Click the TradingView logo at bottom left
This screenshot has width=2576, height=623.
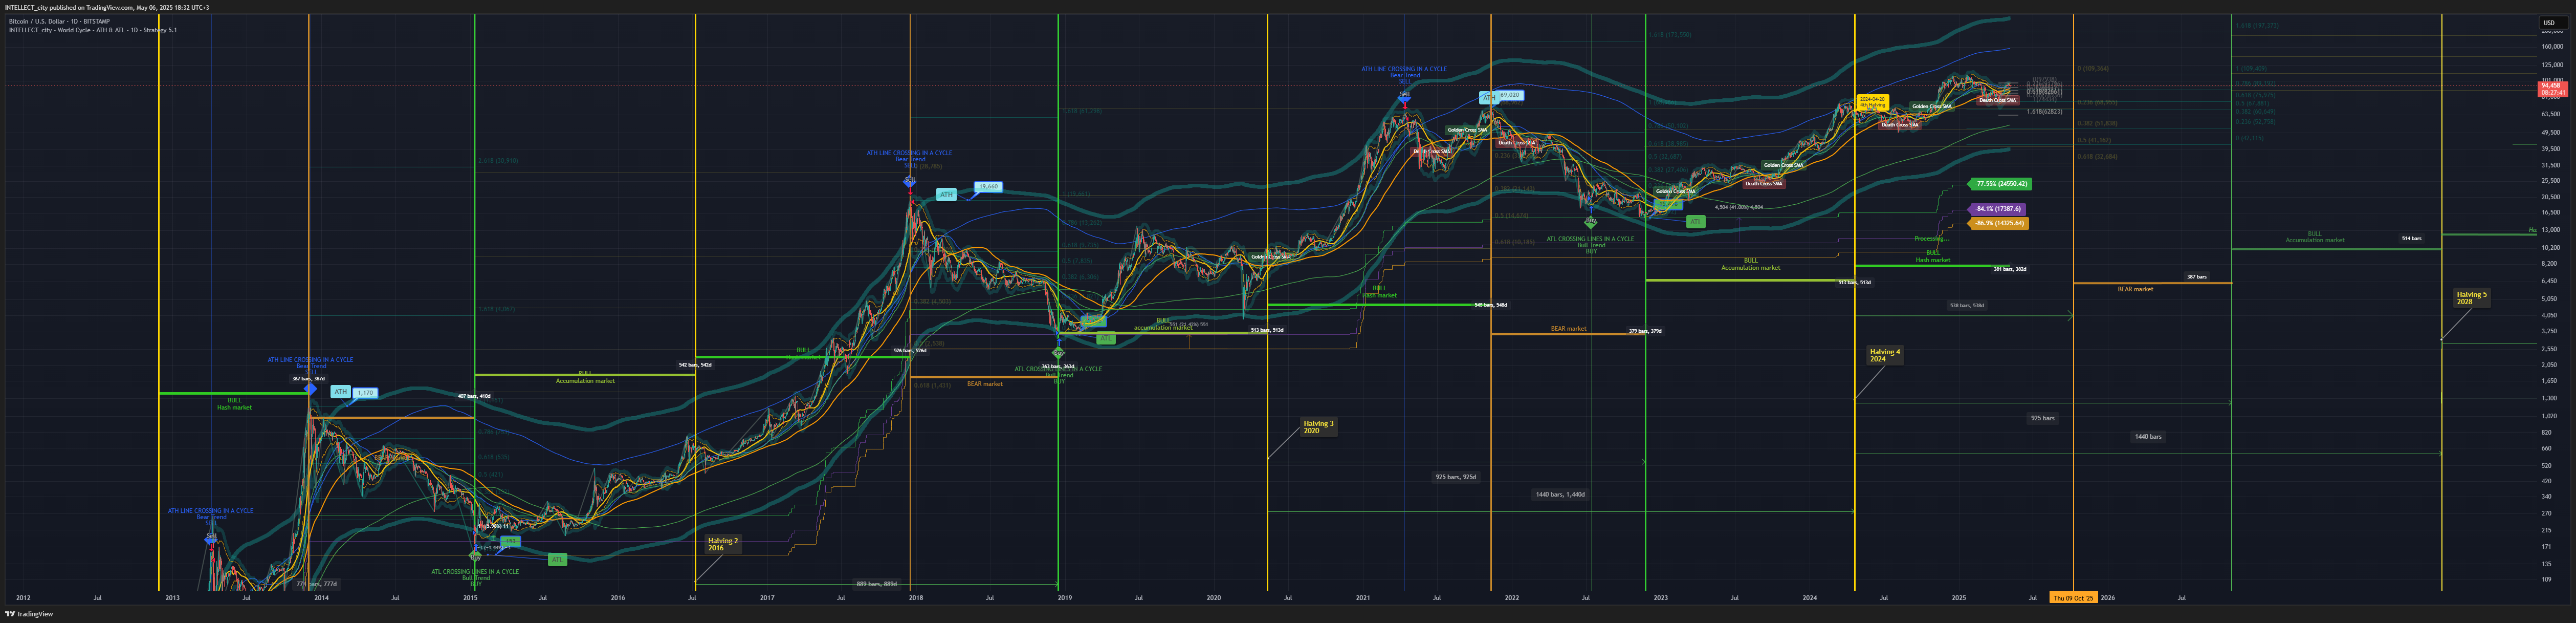point(29,614)
